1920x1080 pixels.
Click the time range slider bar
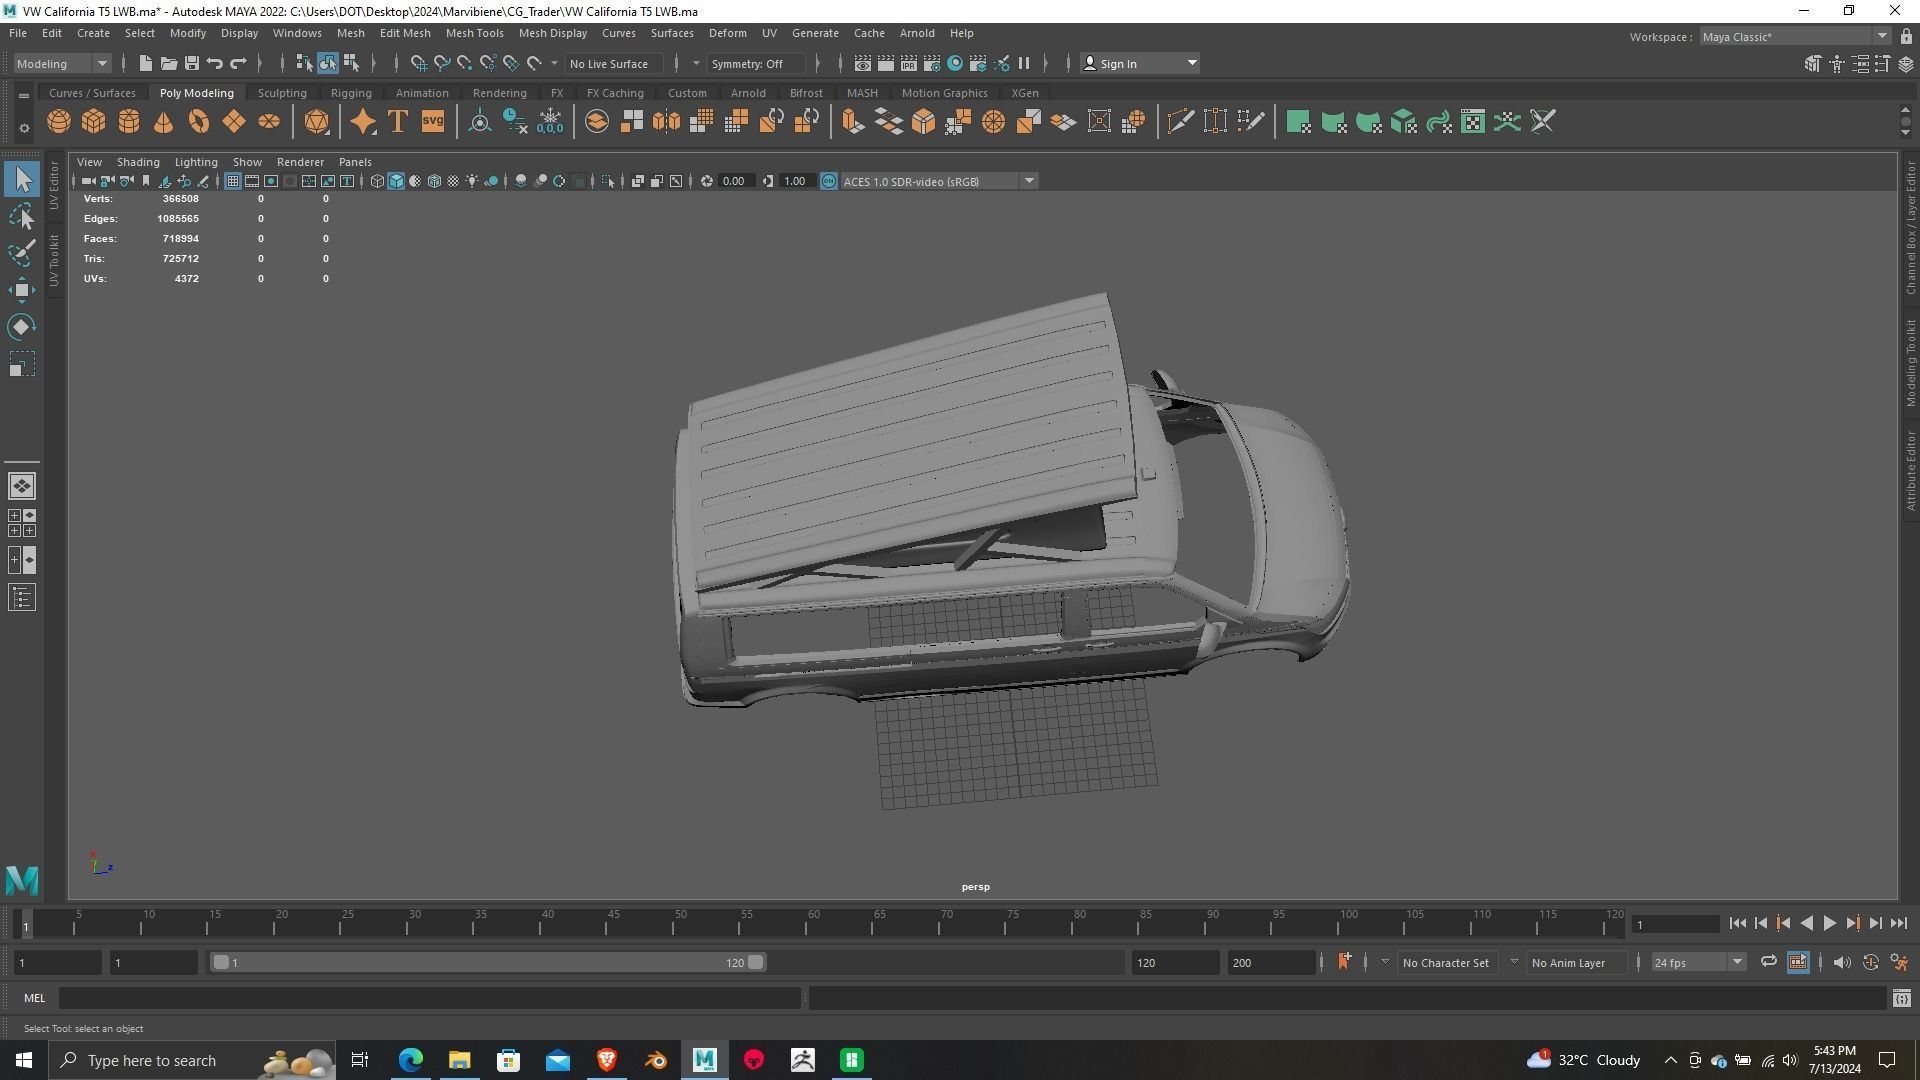tap(488, 962)
